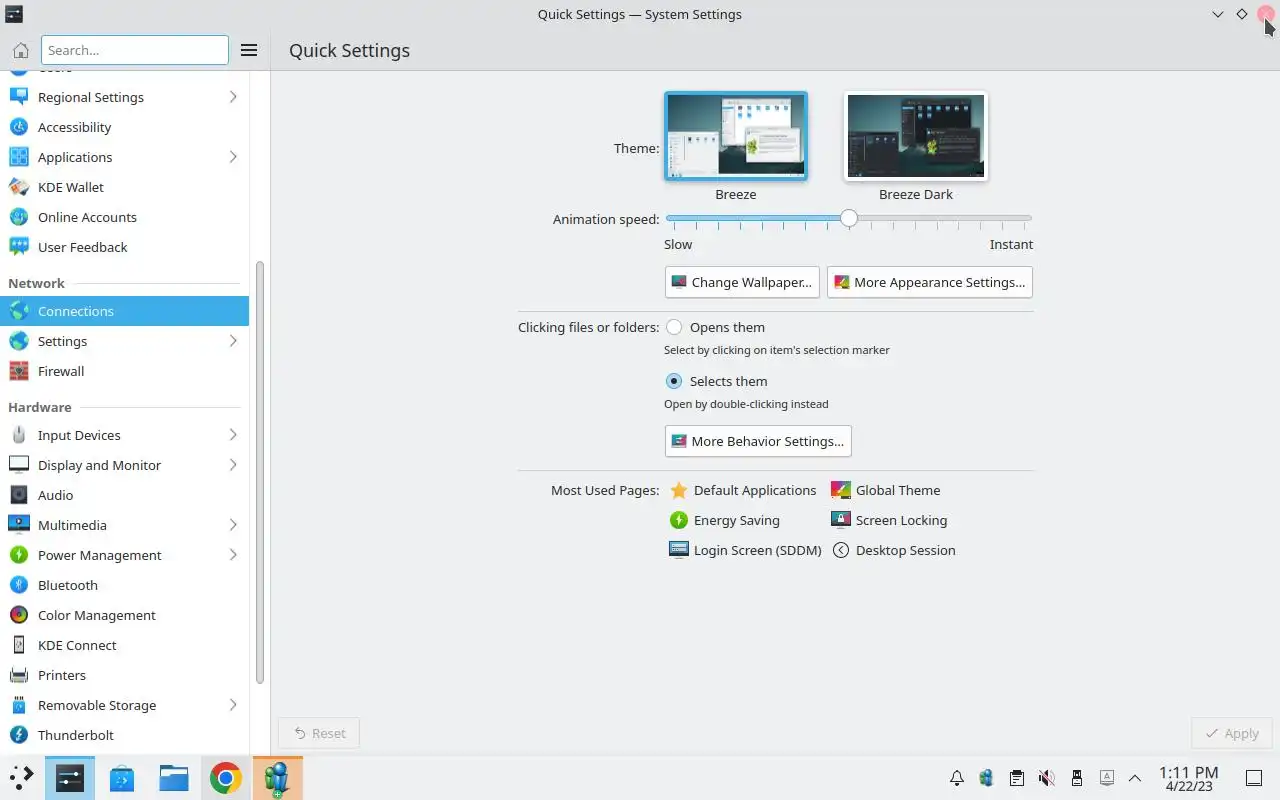1280x800 pixels.
Task: Click the Display and Monitor icon
Action: 18,465
